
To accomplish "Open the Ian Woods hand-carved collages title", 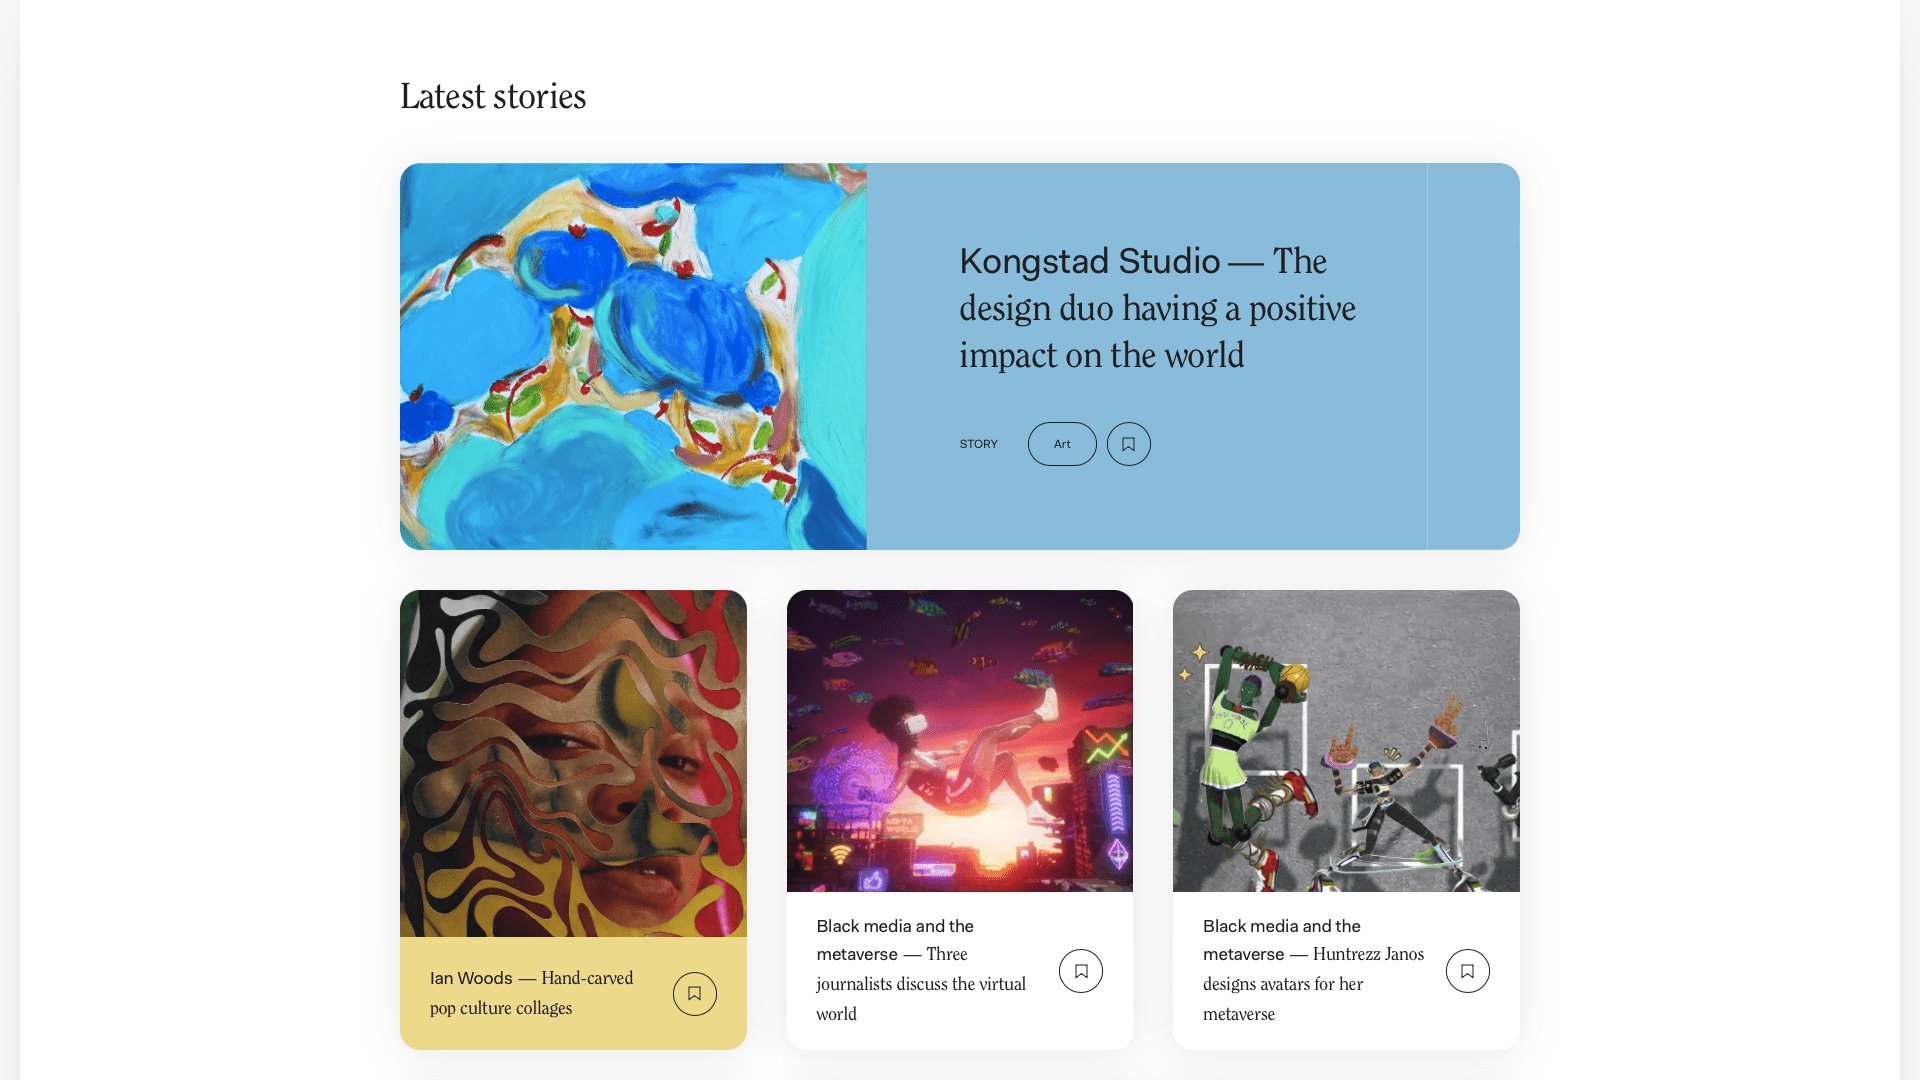I will pyautogui.click(x=531, y=993).
